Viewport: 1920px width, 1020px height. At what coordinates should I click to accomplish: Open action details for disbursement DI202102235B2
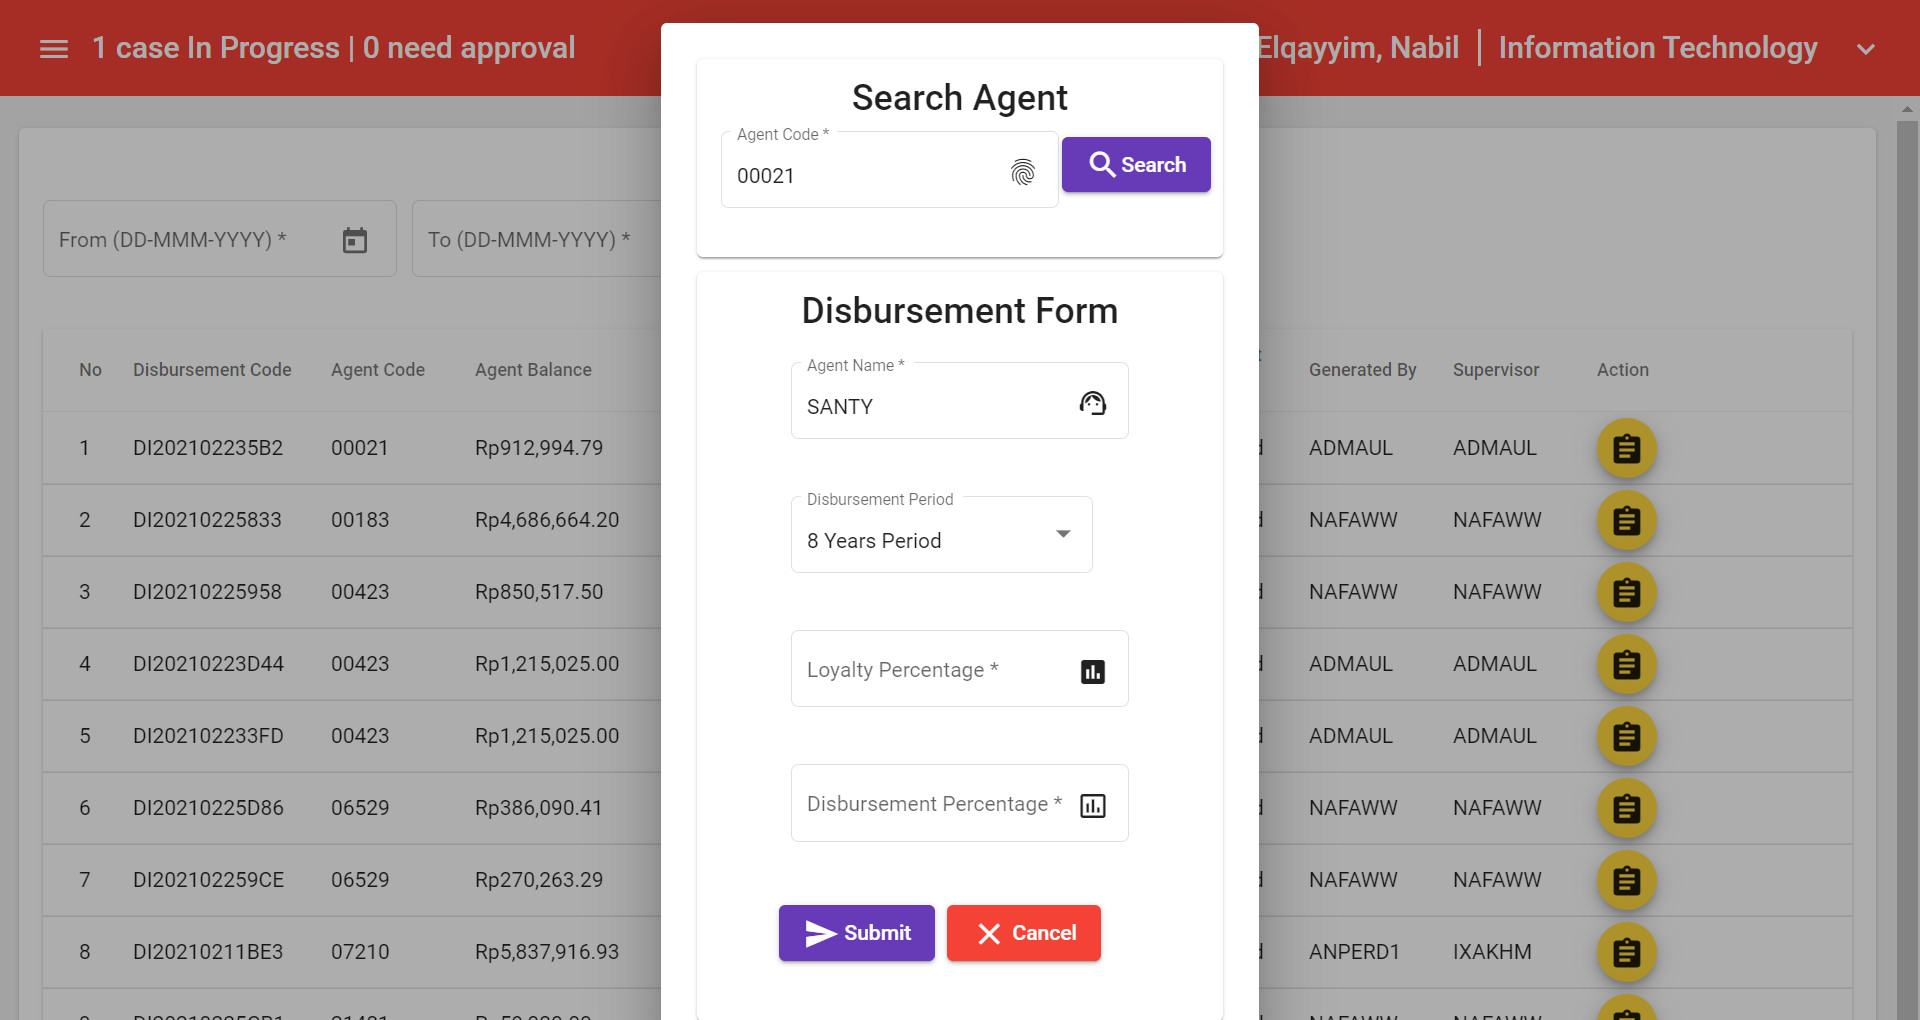pos(1626,448)
